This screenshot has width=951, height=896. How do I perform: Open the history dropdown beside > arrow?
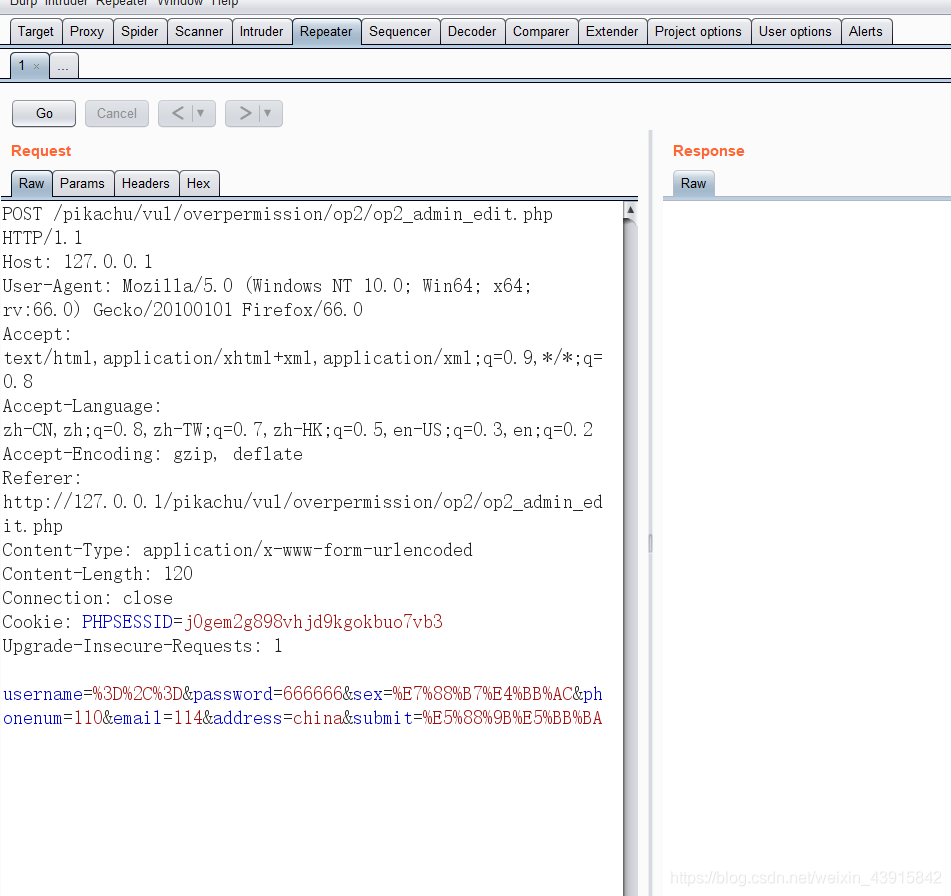268,113
